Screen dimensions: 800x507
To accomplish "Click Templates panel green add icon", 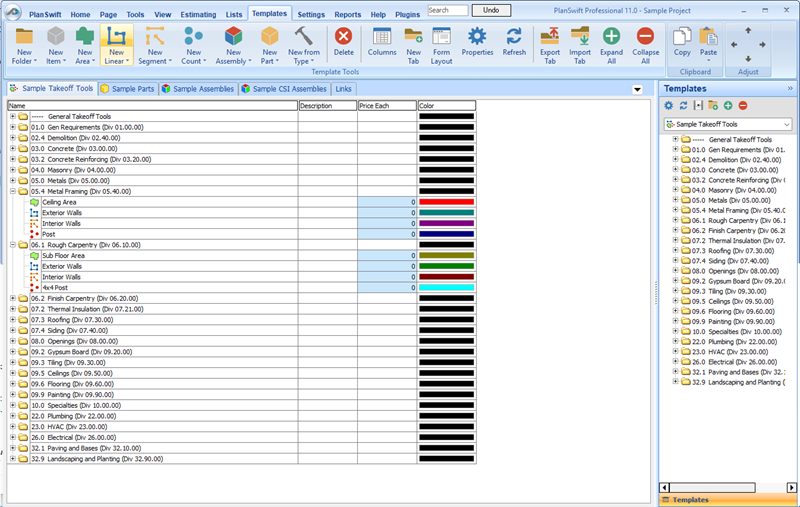I will click(728, 106).
